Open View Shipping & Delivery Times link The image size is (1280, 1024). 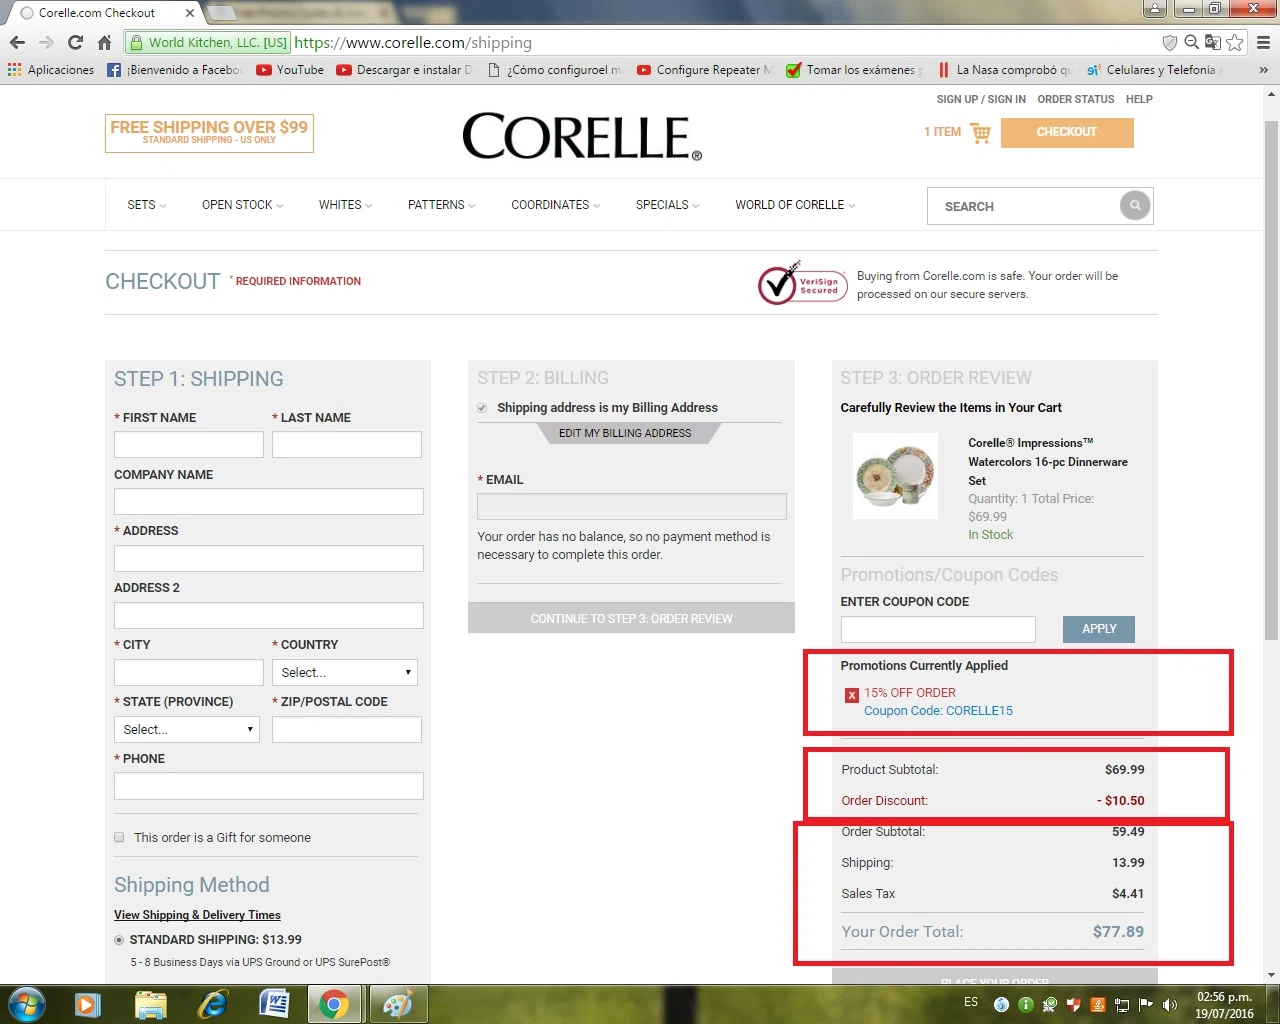click(197, 915)
